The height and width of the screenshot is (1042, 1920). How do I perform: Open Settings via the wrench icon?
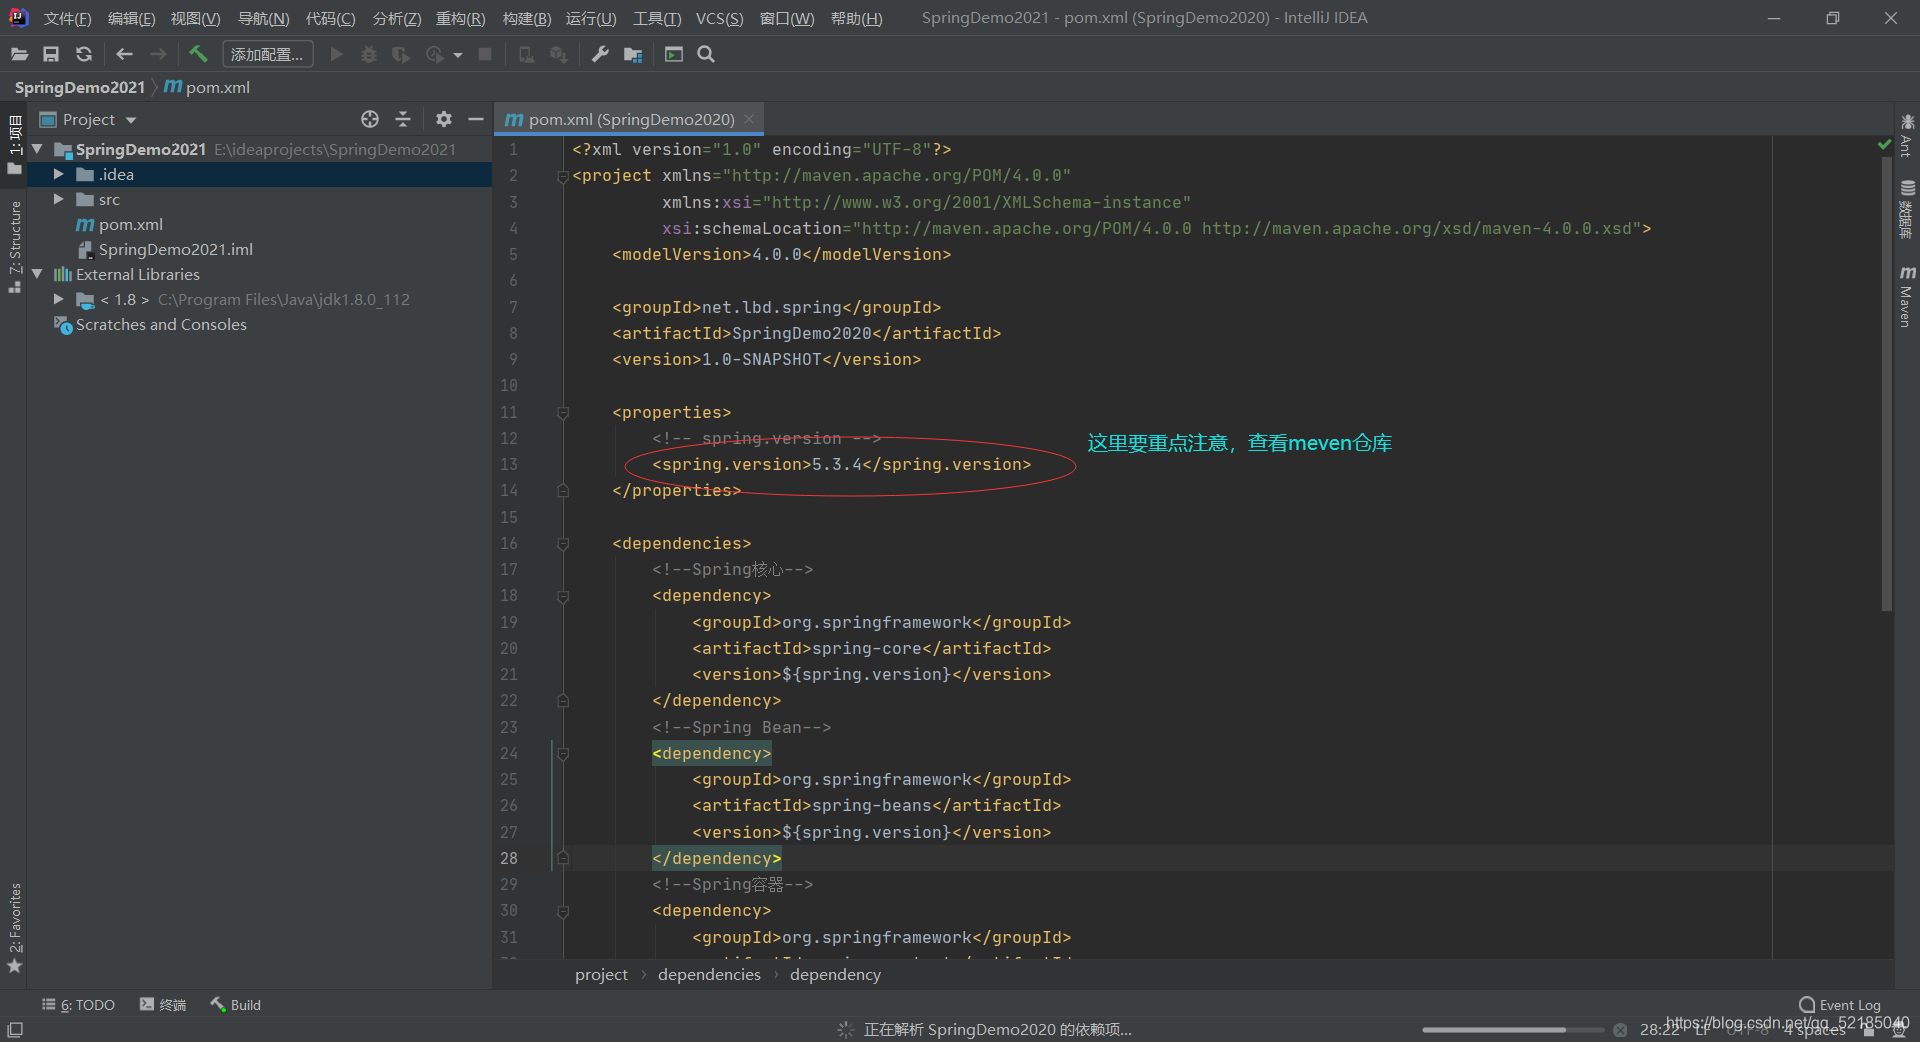[x=600, y=54]
